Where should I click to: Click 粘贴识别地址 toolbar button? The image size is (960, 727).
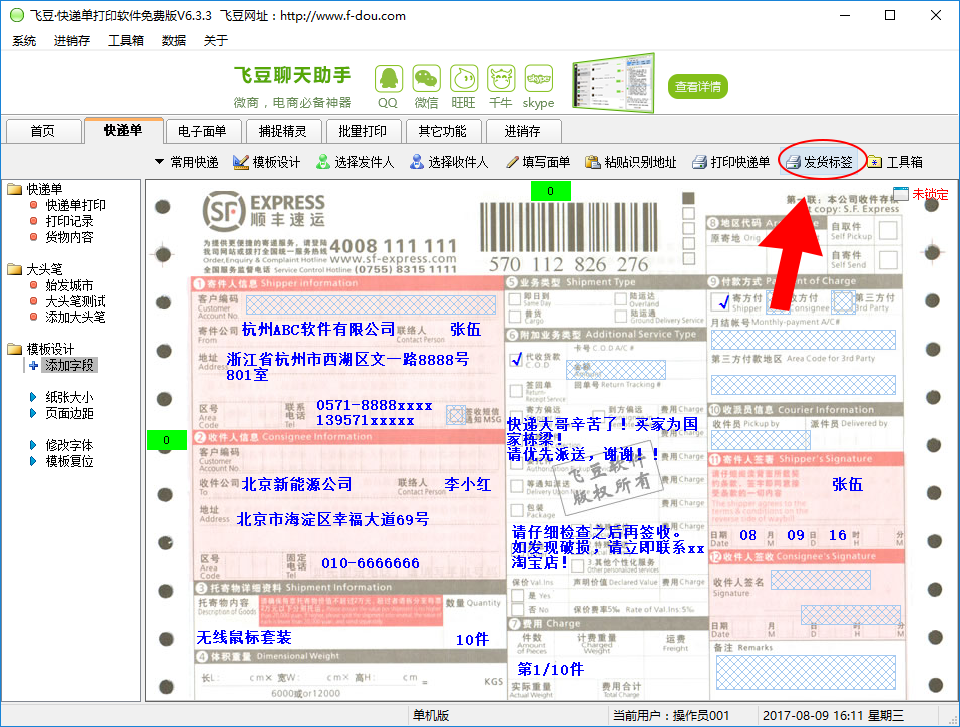[x=631, y=162]
